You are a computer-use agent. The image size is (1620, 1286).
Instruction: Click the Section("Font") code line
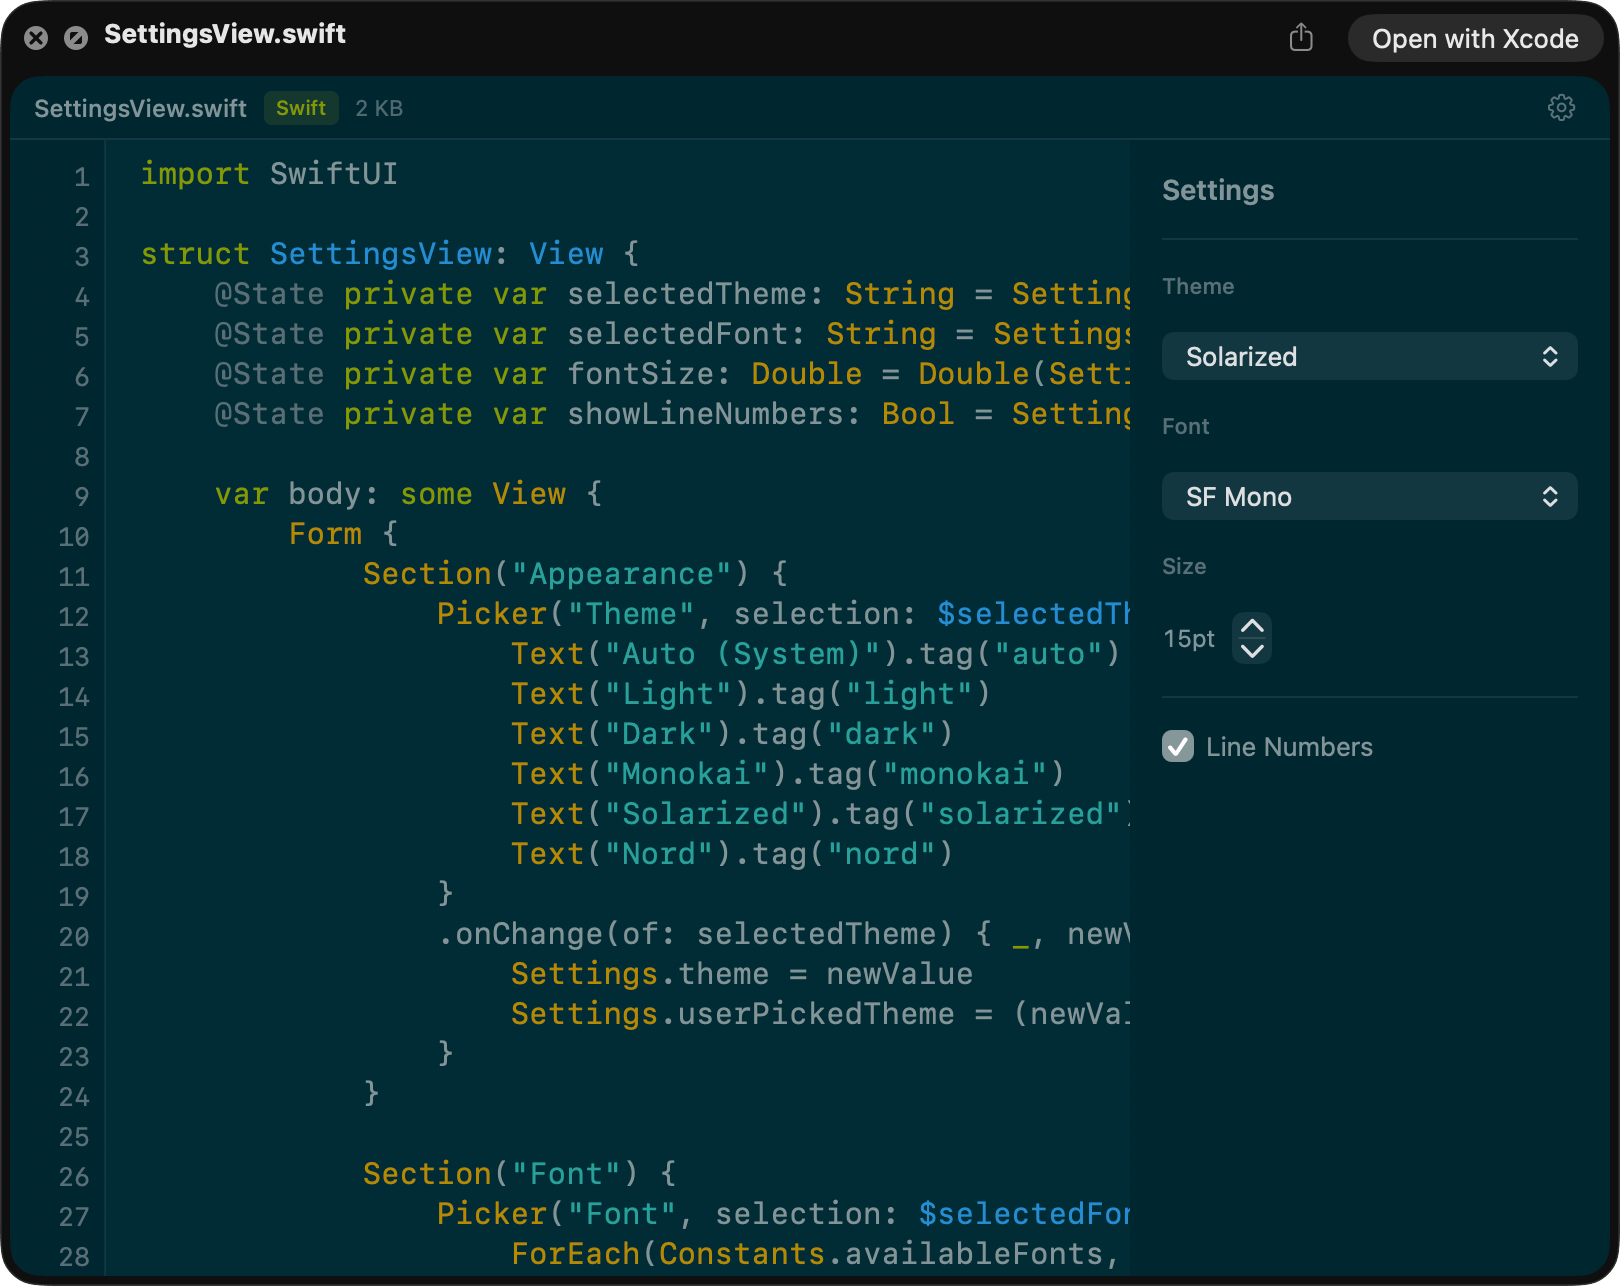[x=520, y=1174]
